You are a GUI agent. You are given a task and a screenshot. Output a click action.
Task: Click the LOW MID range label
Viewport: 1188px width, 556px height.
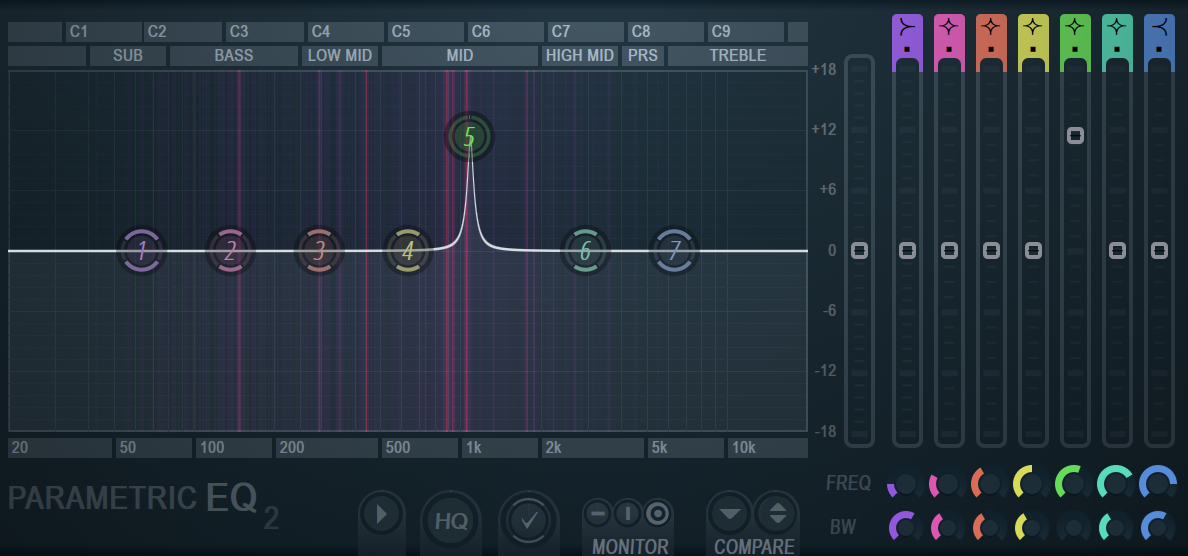pos(339,56)
